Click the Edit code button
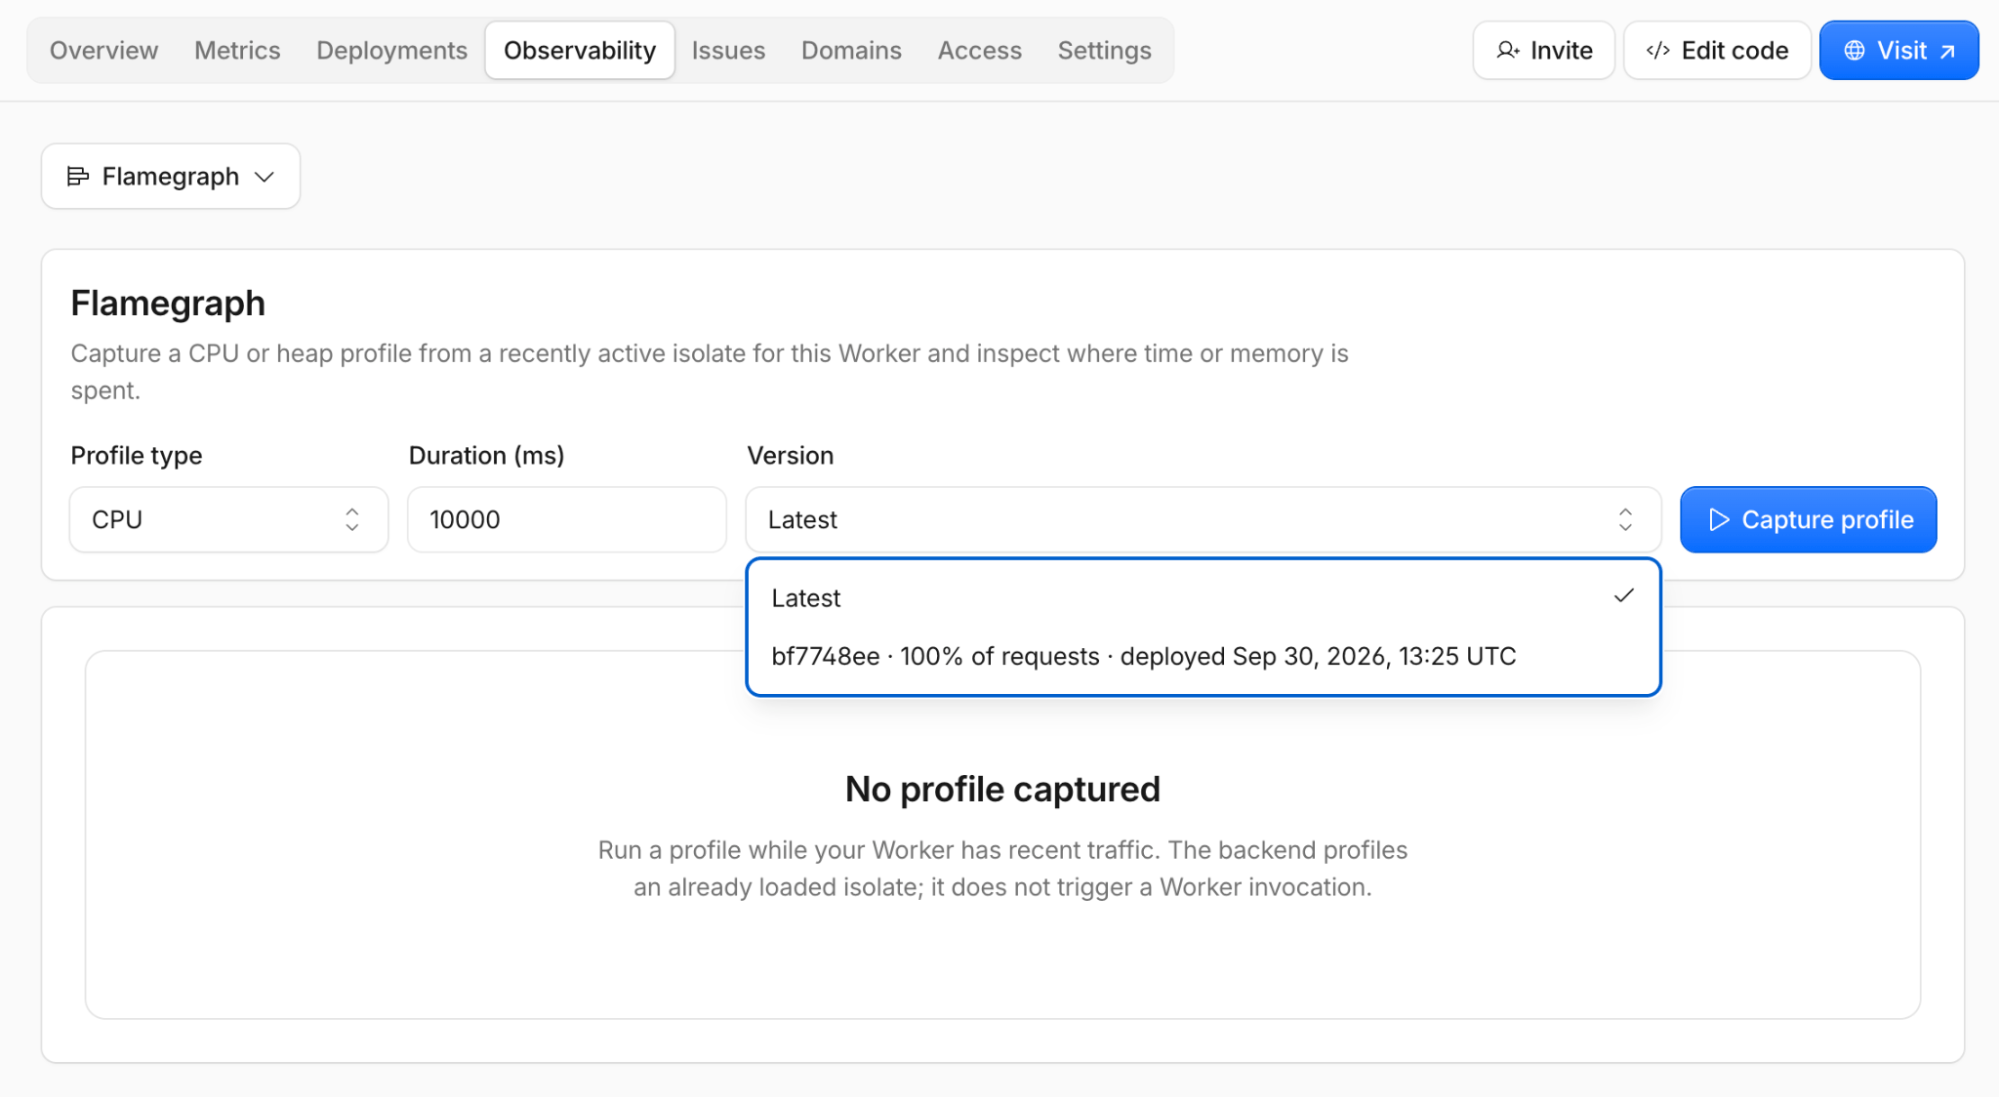 point(1717,50)
